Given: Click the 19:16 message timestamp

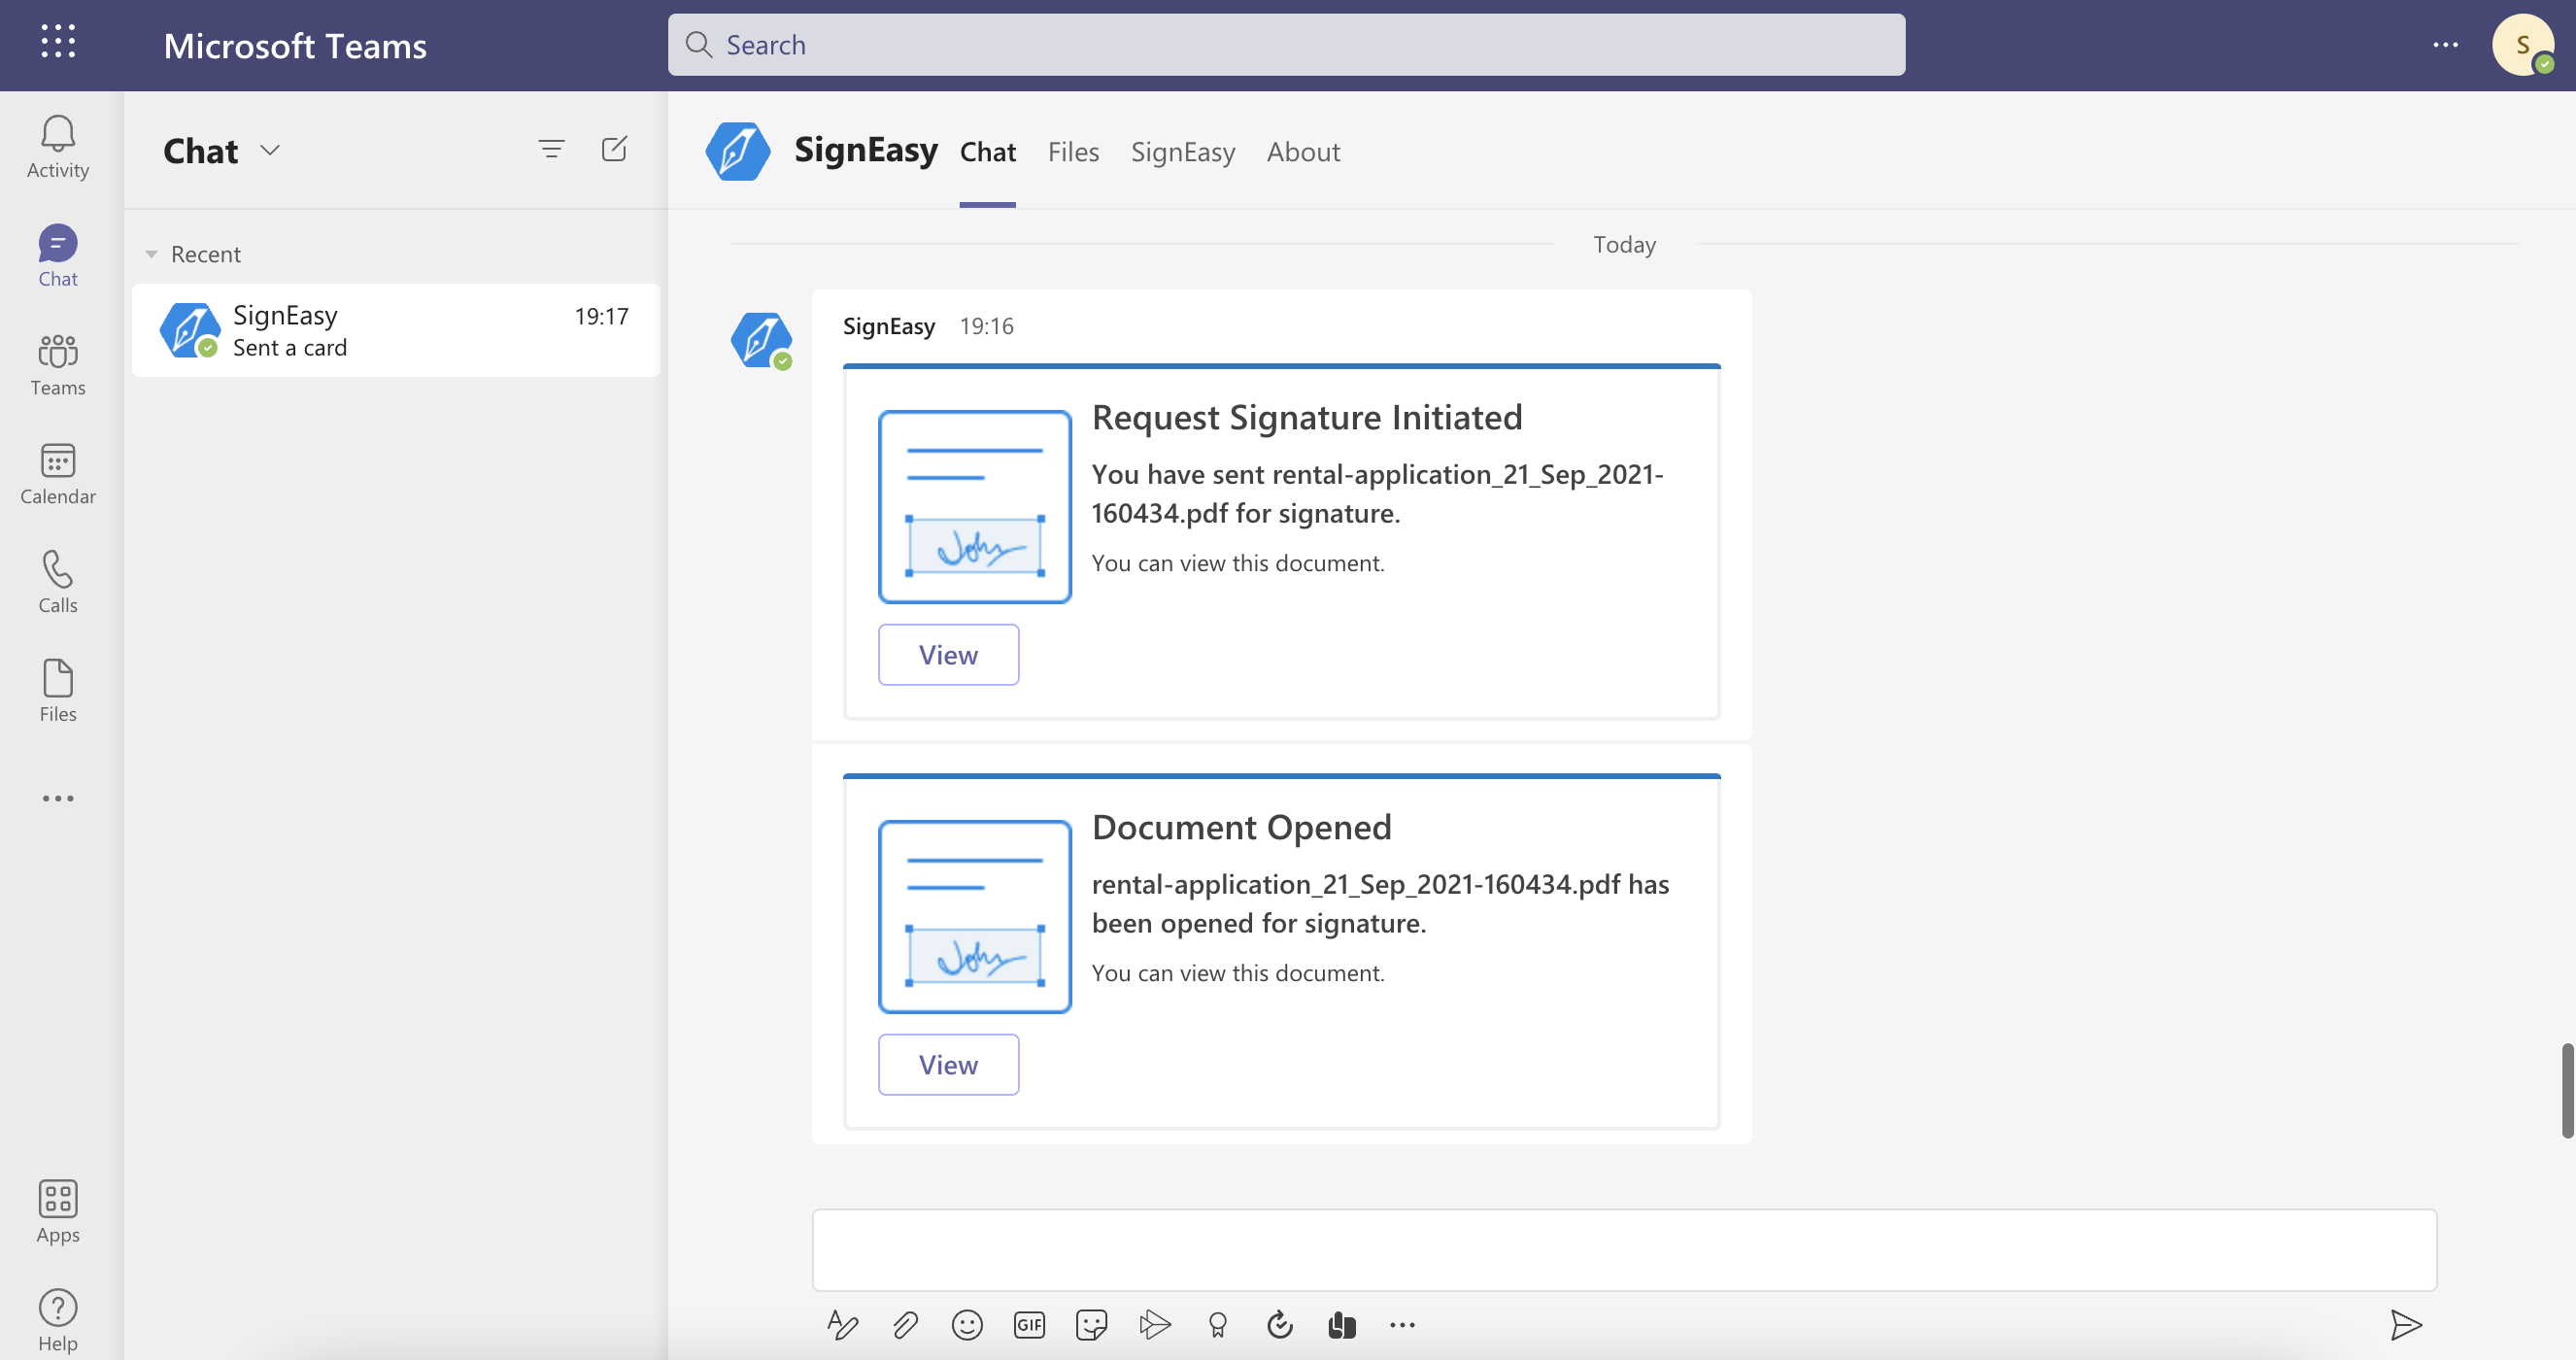Looking at the screenshot, I should coord(987,326).
